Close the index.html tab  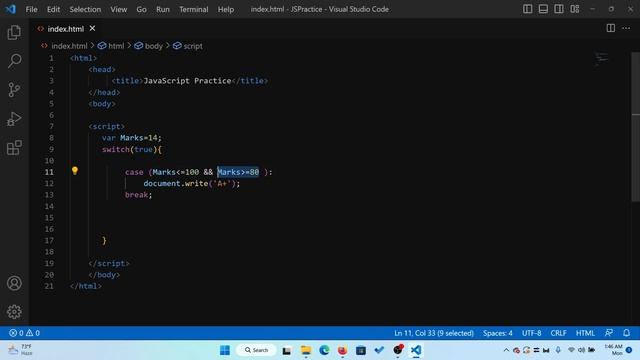click(92, 28)
